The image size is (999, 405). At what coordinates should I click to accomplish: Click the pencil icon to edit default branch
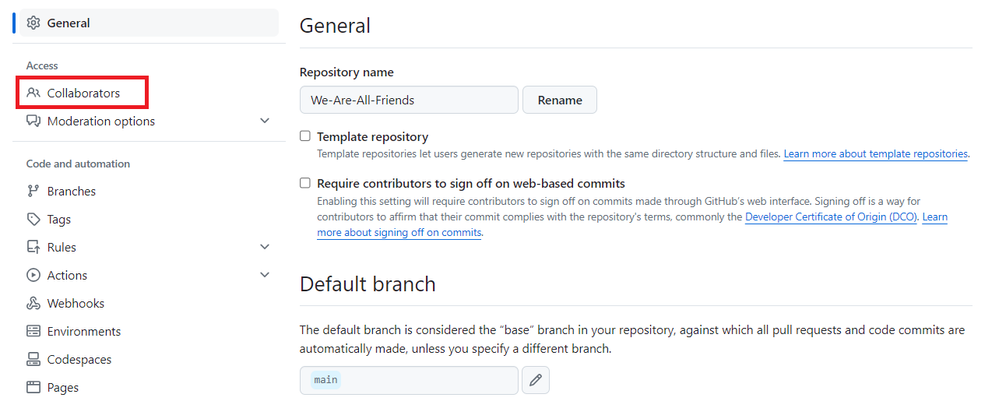tap(536, 380)
